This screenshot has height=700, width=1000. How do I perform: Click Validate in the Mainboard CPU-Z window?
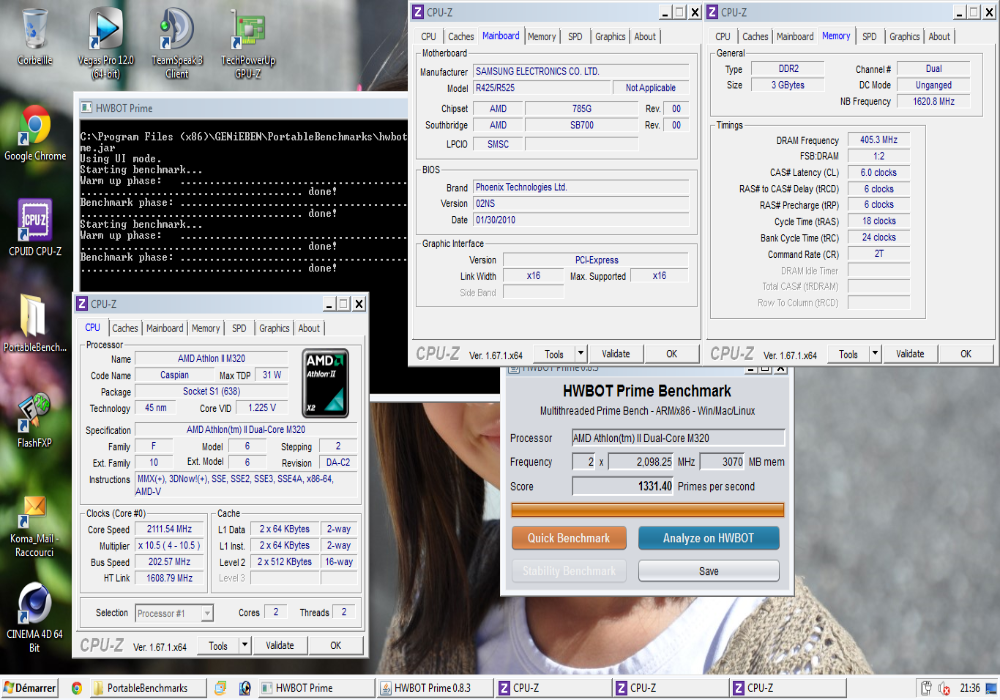(615, 353)
